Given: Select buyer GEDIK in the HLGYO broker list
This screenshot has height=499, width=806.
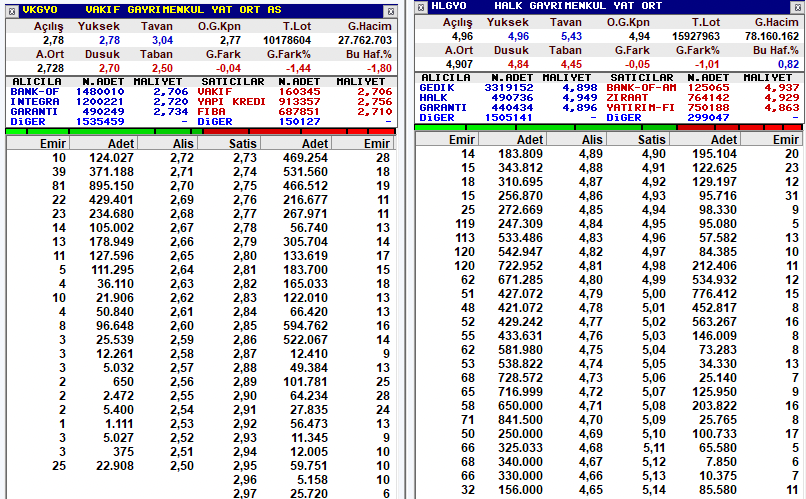Looking at the screenshot, I should (x=437, y=87).
